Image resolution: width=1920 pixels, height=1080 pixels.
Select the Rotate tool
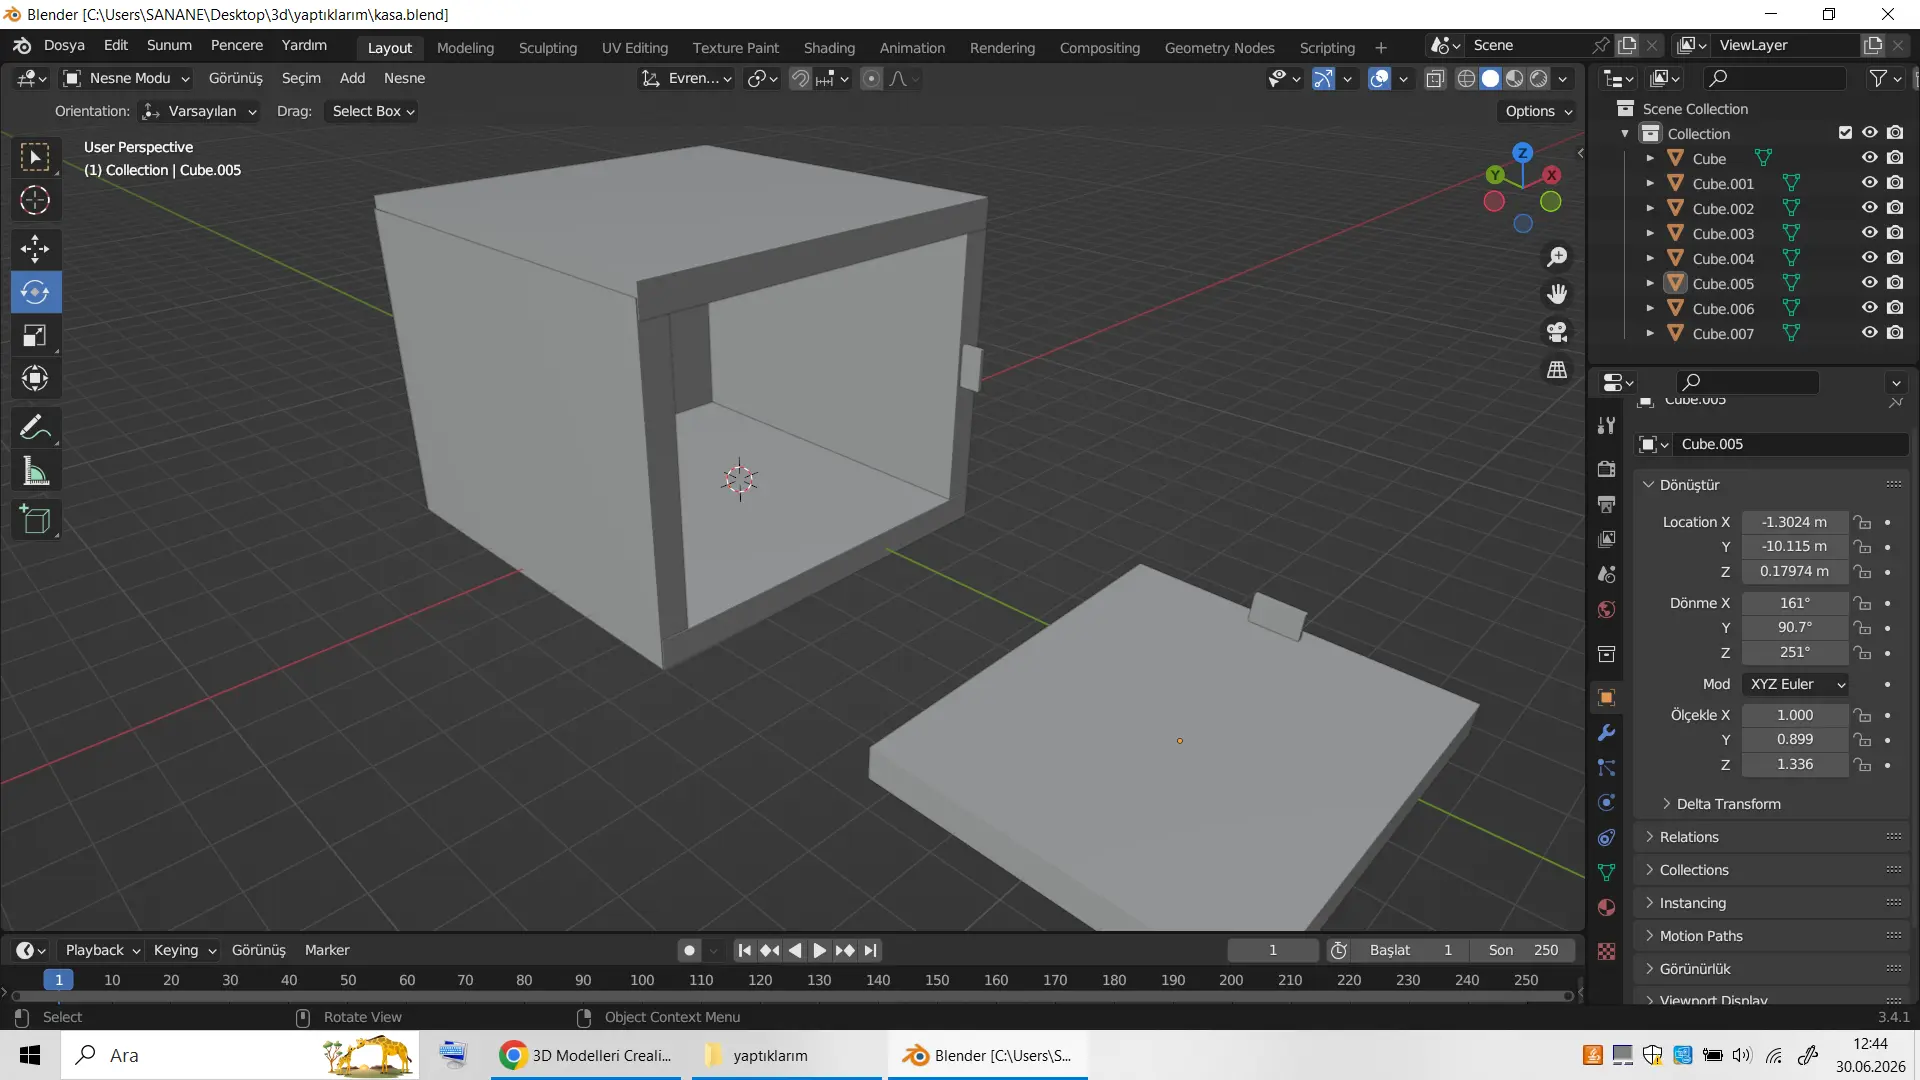point(35,292)
